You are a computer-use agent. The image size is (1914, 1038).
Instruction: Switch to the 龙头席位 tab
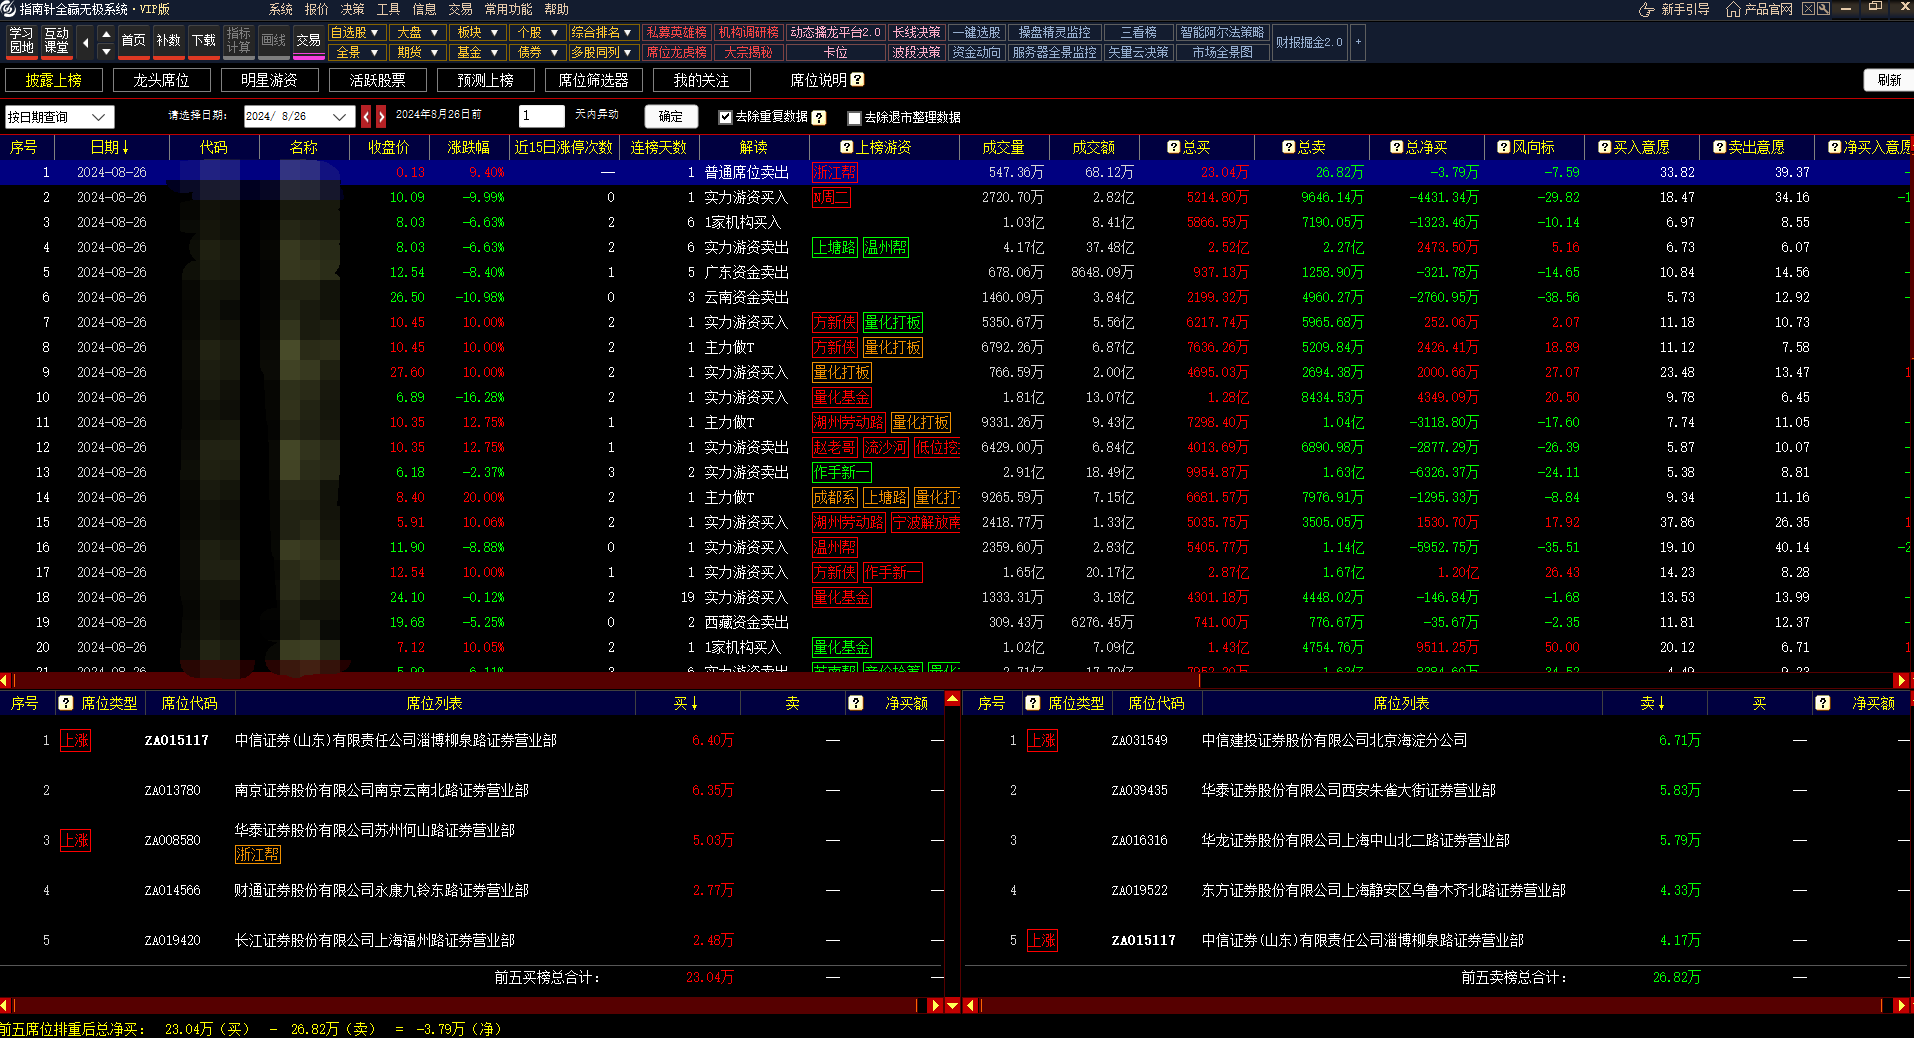tap(161, 80)
